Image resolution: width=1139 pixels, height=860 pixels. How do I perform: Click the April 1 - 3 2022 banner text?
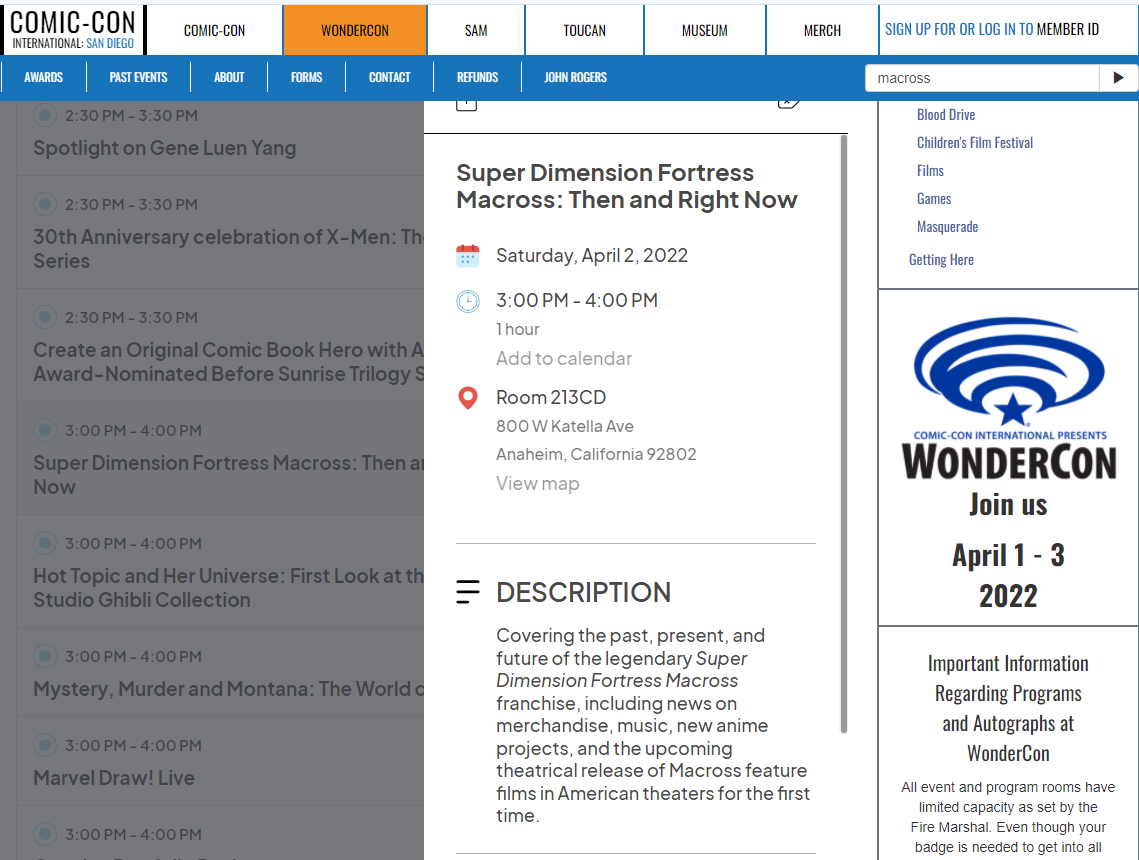click(x=1008, y=575)
